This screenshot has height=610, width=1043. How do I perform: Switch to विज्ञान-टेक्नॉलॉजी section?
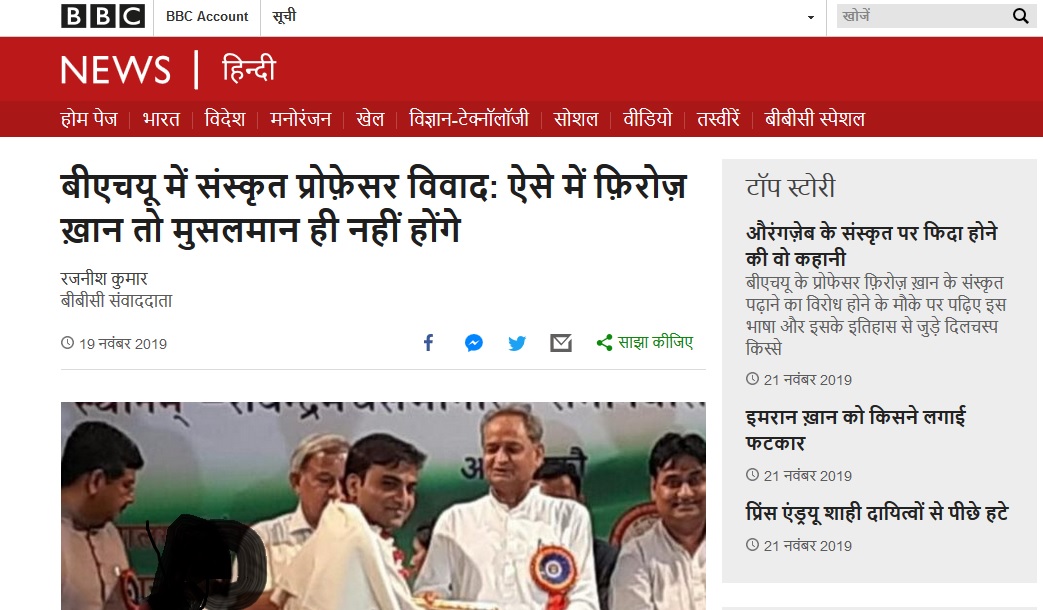pos(469,119)
